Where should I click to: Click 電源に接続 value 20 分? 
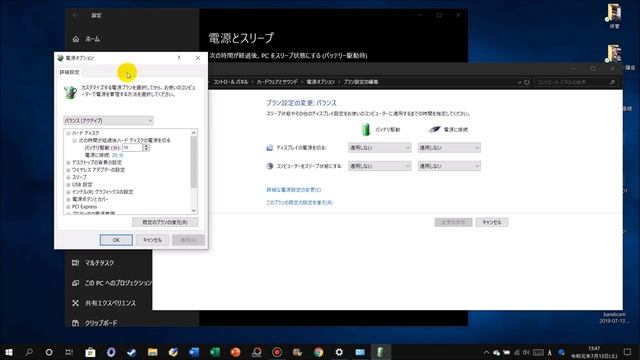point(117,155)
